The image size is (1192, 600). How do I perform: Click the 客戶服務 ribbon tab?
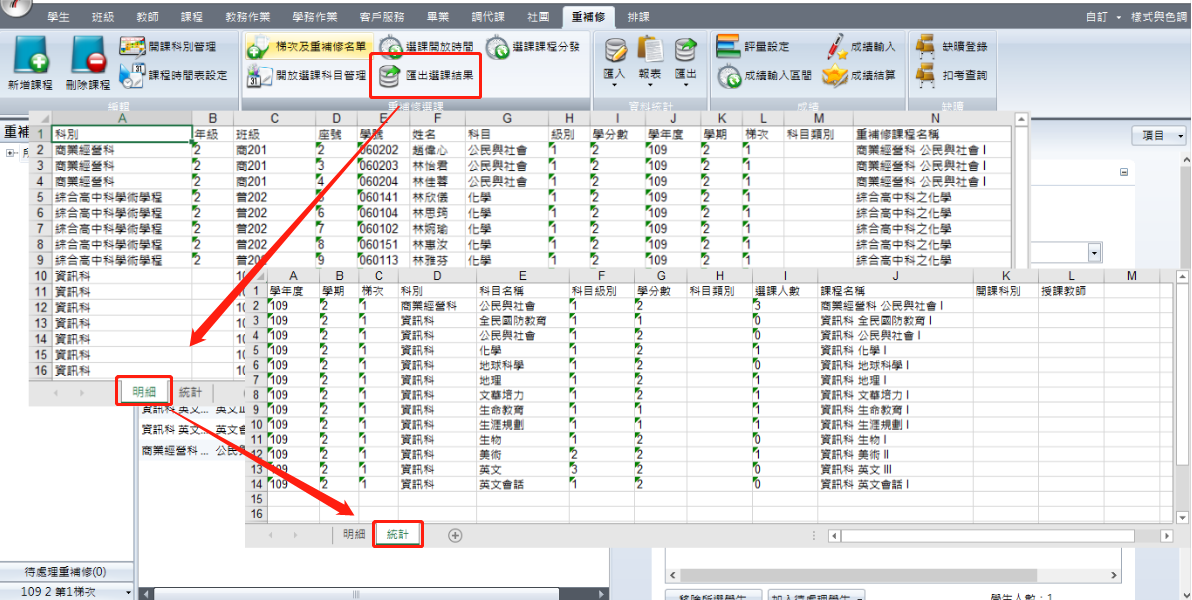tap(382, 17)
